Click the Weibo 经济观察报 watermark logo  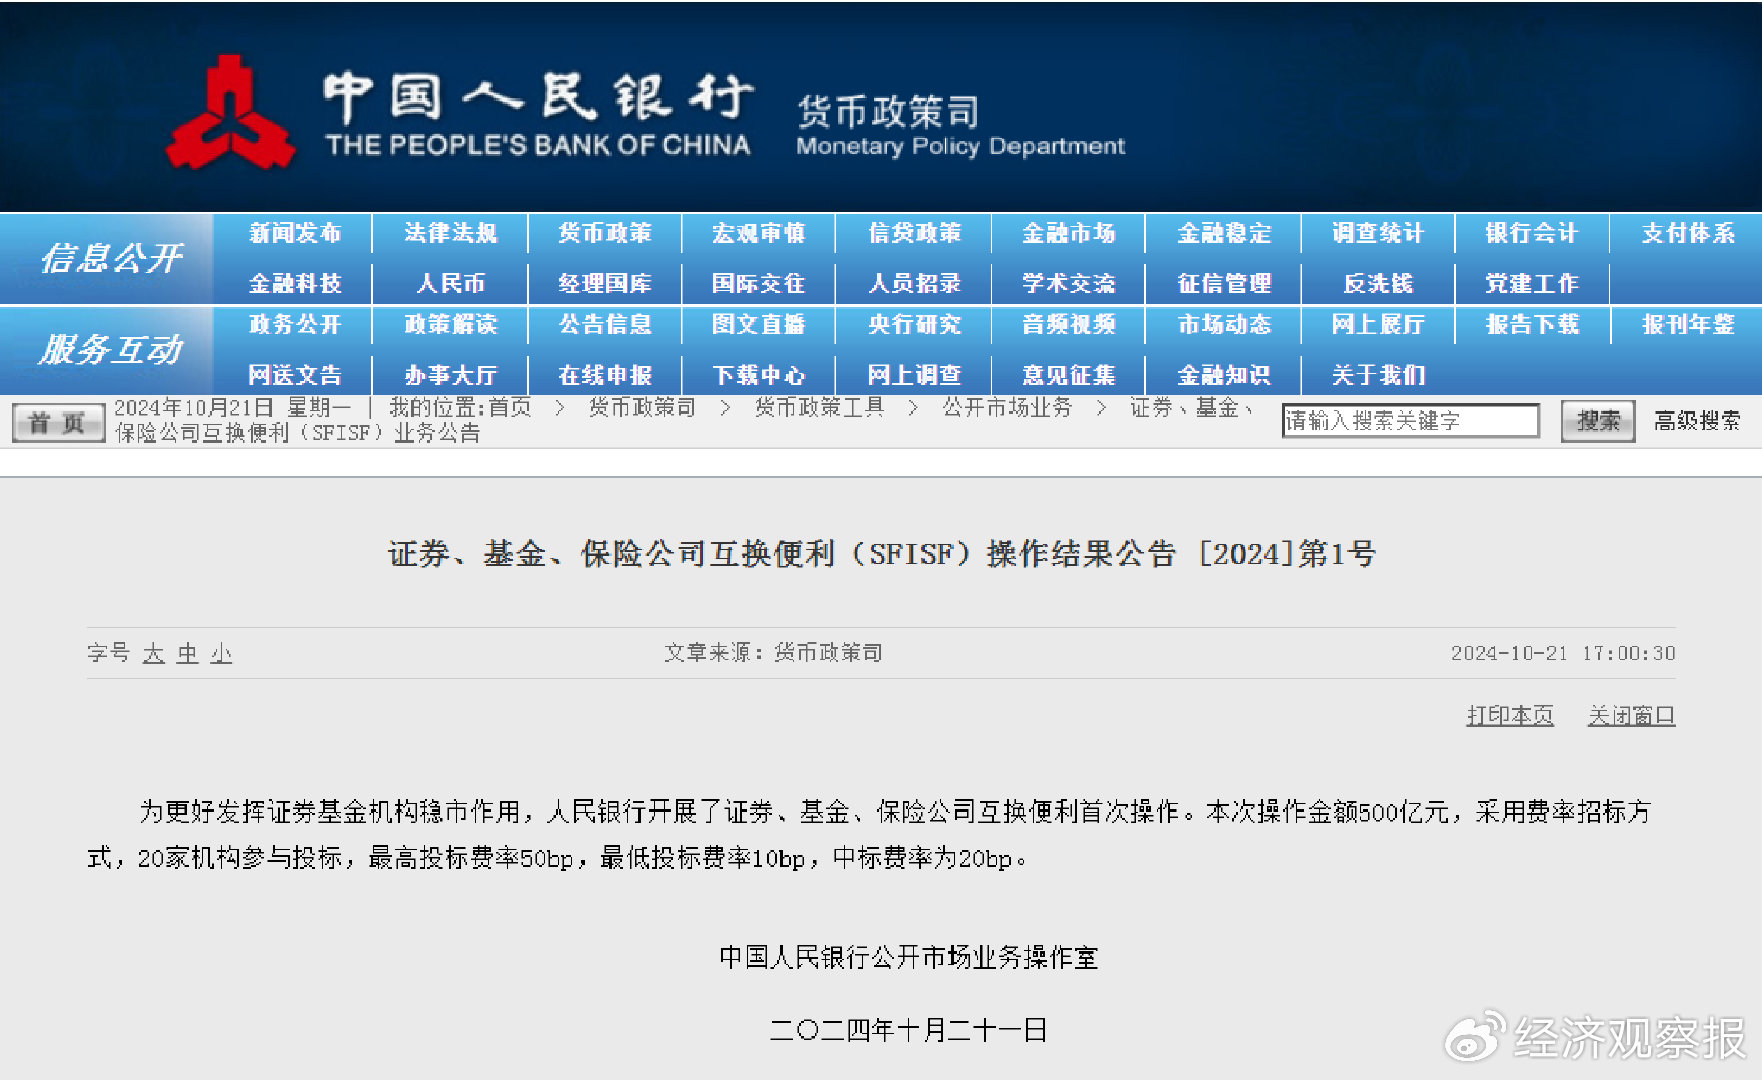pos(1596,1037)
